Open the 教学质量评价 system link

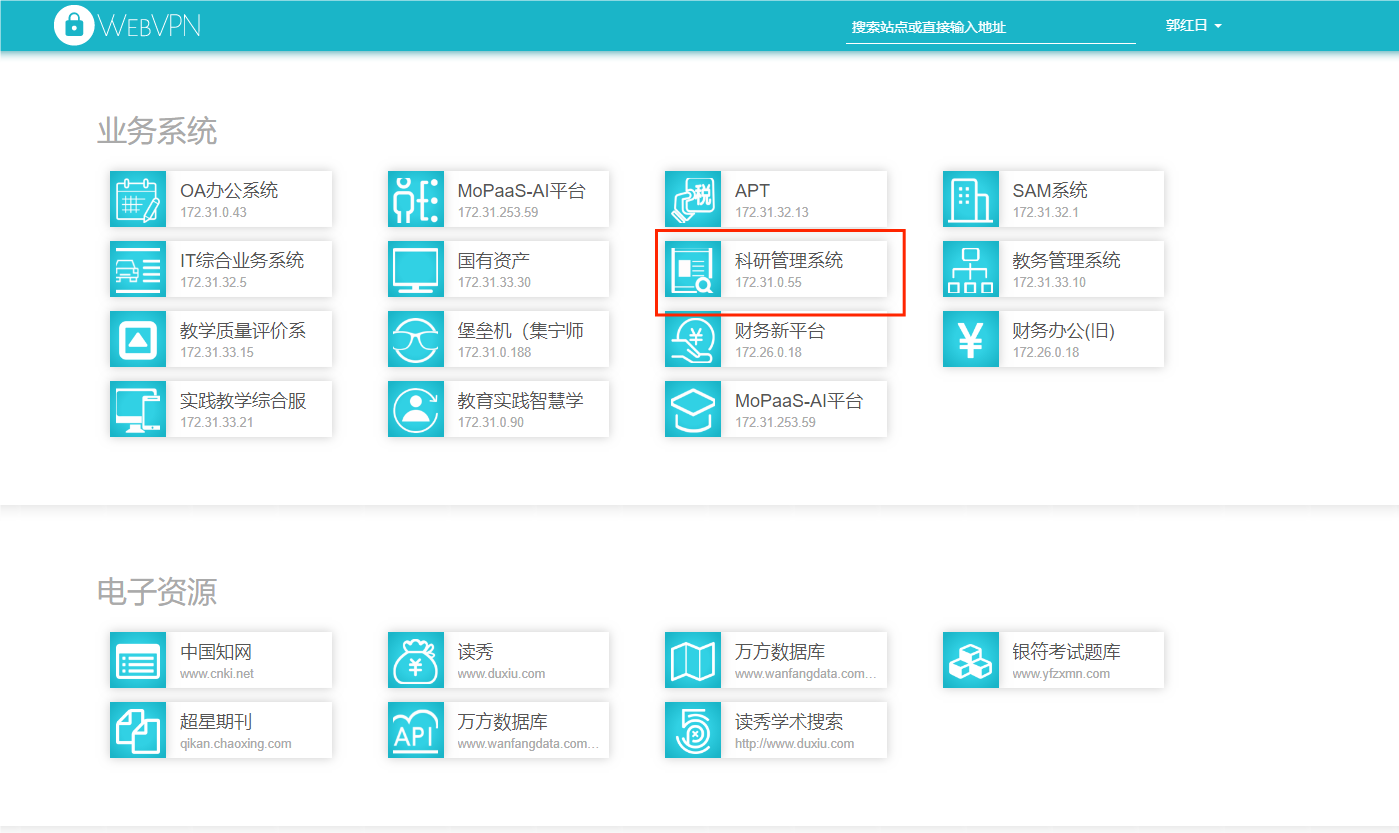point(243,331)
